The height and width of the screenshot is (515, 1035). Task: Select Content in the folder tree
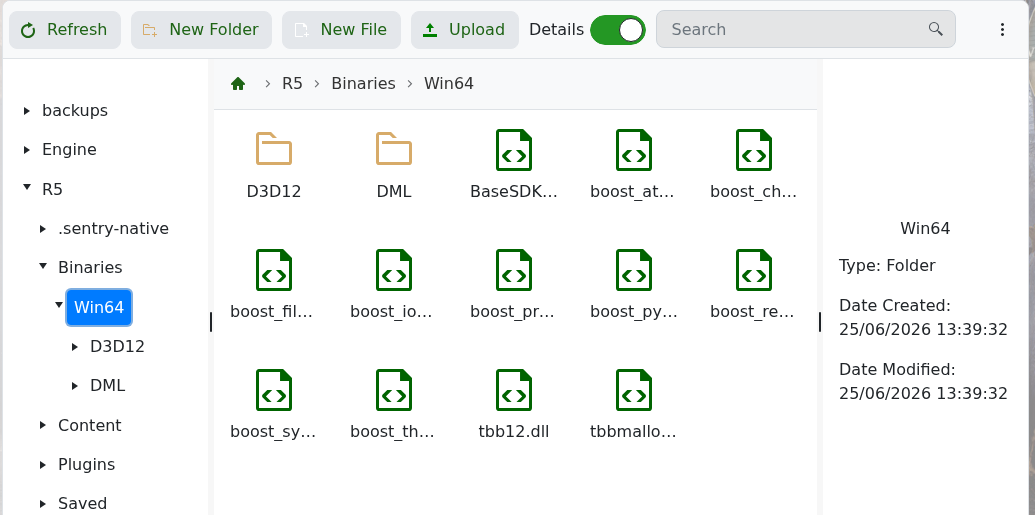click(x=90, y=425)
